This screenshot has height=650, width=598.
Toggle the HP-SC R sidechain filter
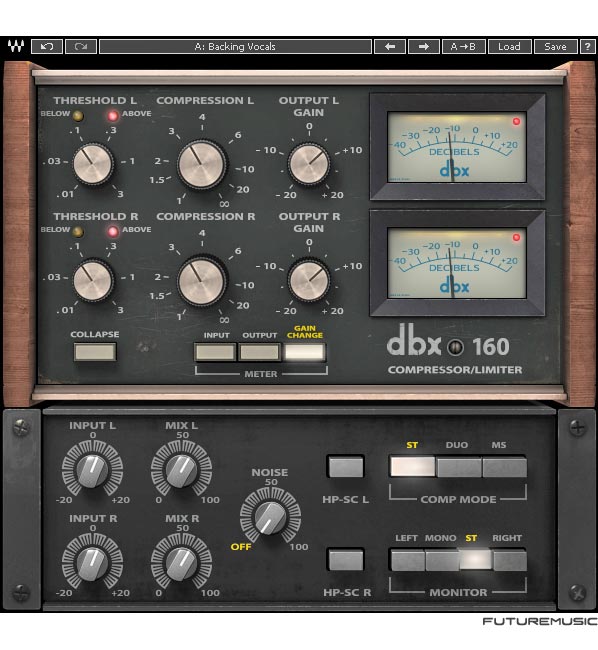346,560
